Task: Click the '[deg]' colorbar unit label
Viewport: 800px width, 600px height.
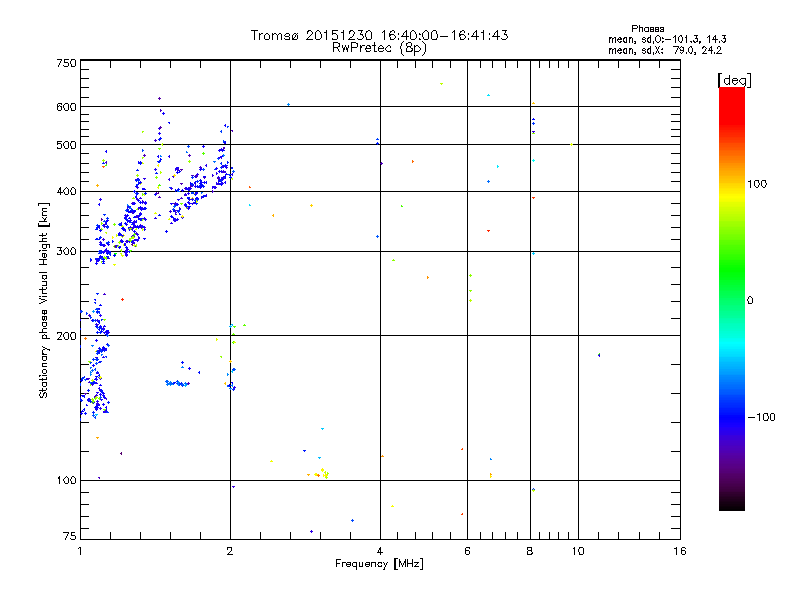Action: pos(734,81)
